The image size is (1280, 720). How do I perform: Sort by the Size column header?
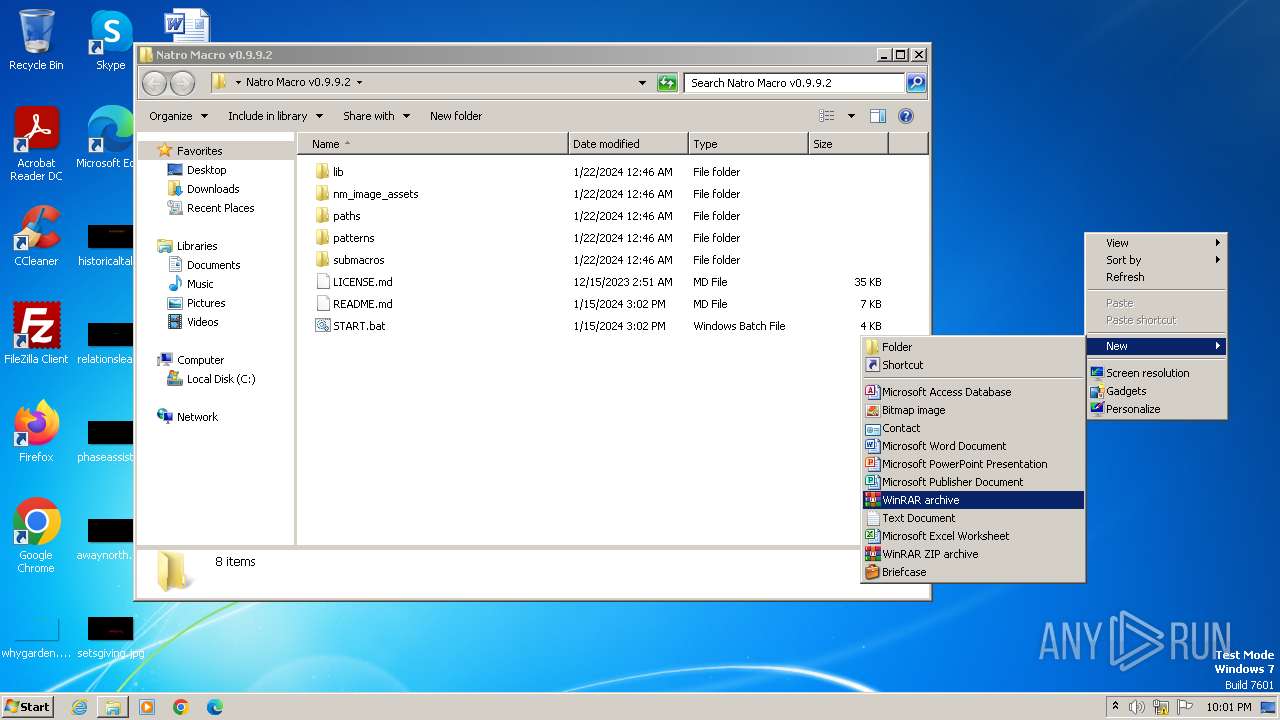[848, 144]
